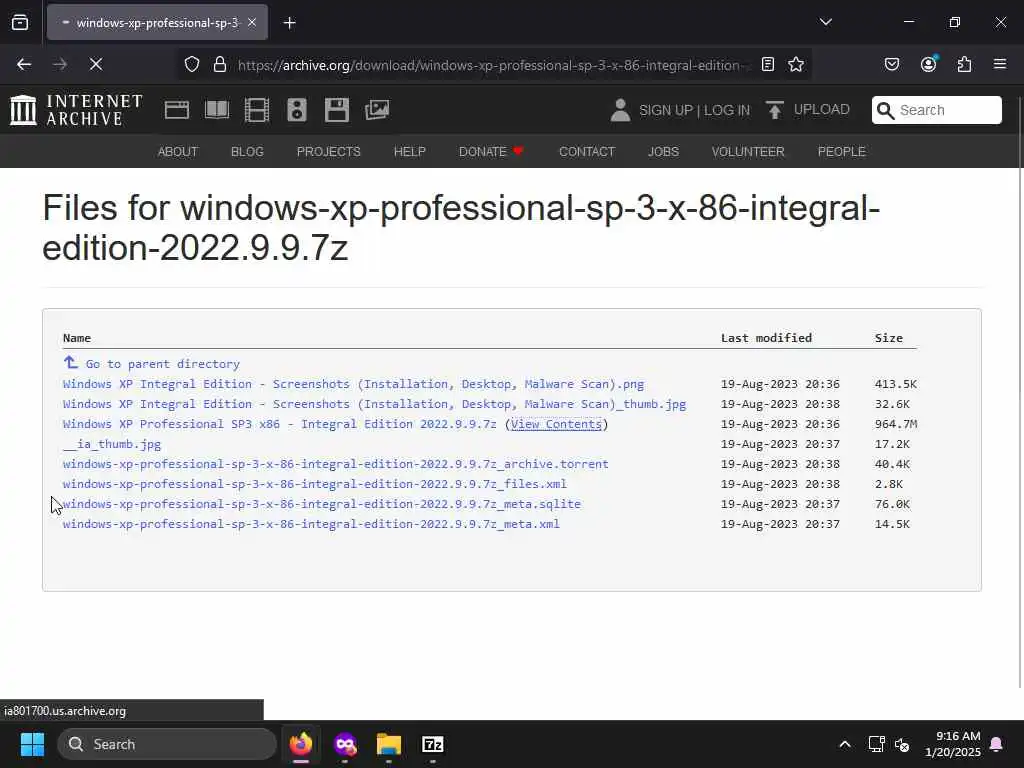1024x768 pixels.
Task: Open the 9:16 AM clock calendar
Action: tap(952, 744)
